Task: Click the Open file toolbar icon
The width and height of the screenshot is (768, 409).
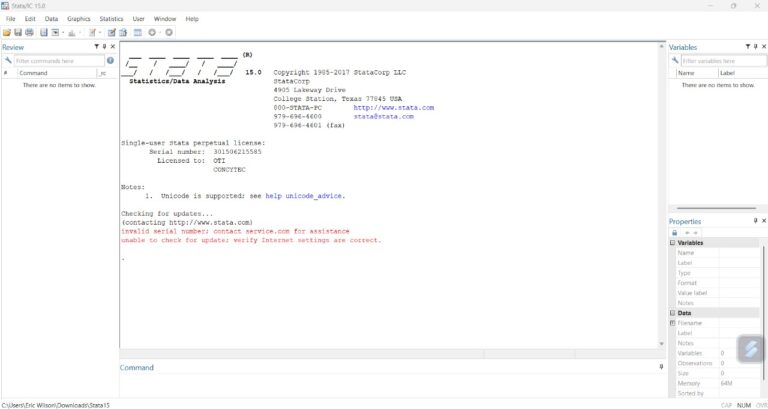Action: [x=7, y=32]
